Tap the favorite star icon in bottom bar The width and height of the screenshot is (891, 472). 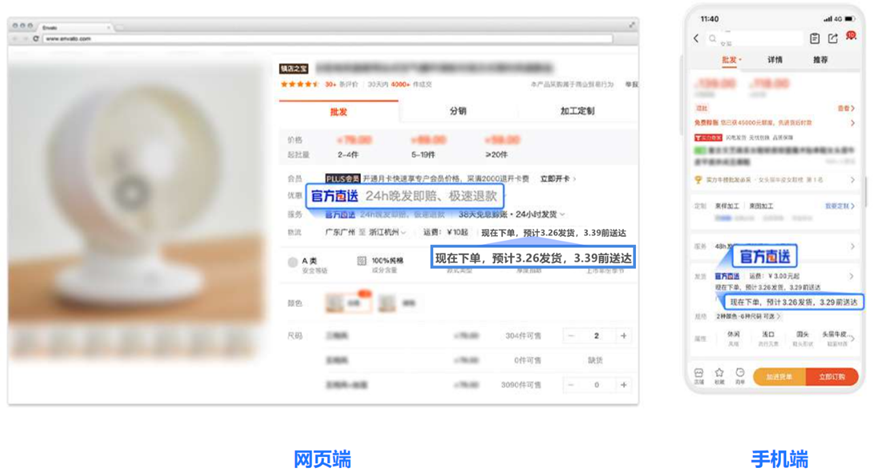[719, 374]
